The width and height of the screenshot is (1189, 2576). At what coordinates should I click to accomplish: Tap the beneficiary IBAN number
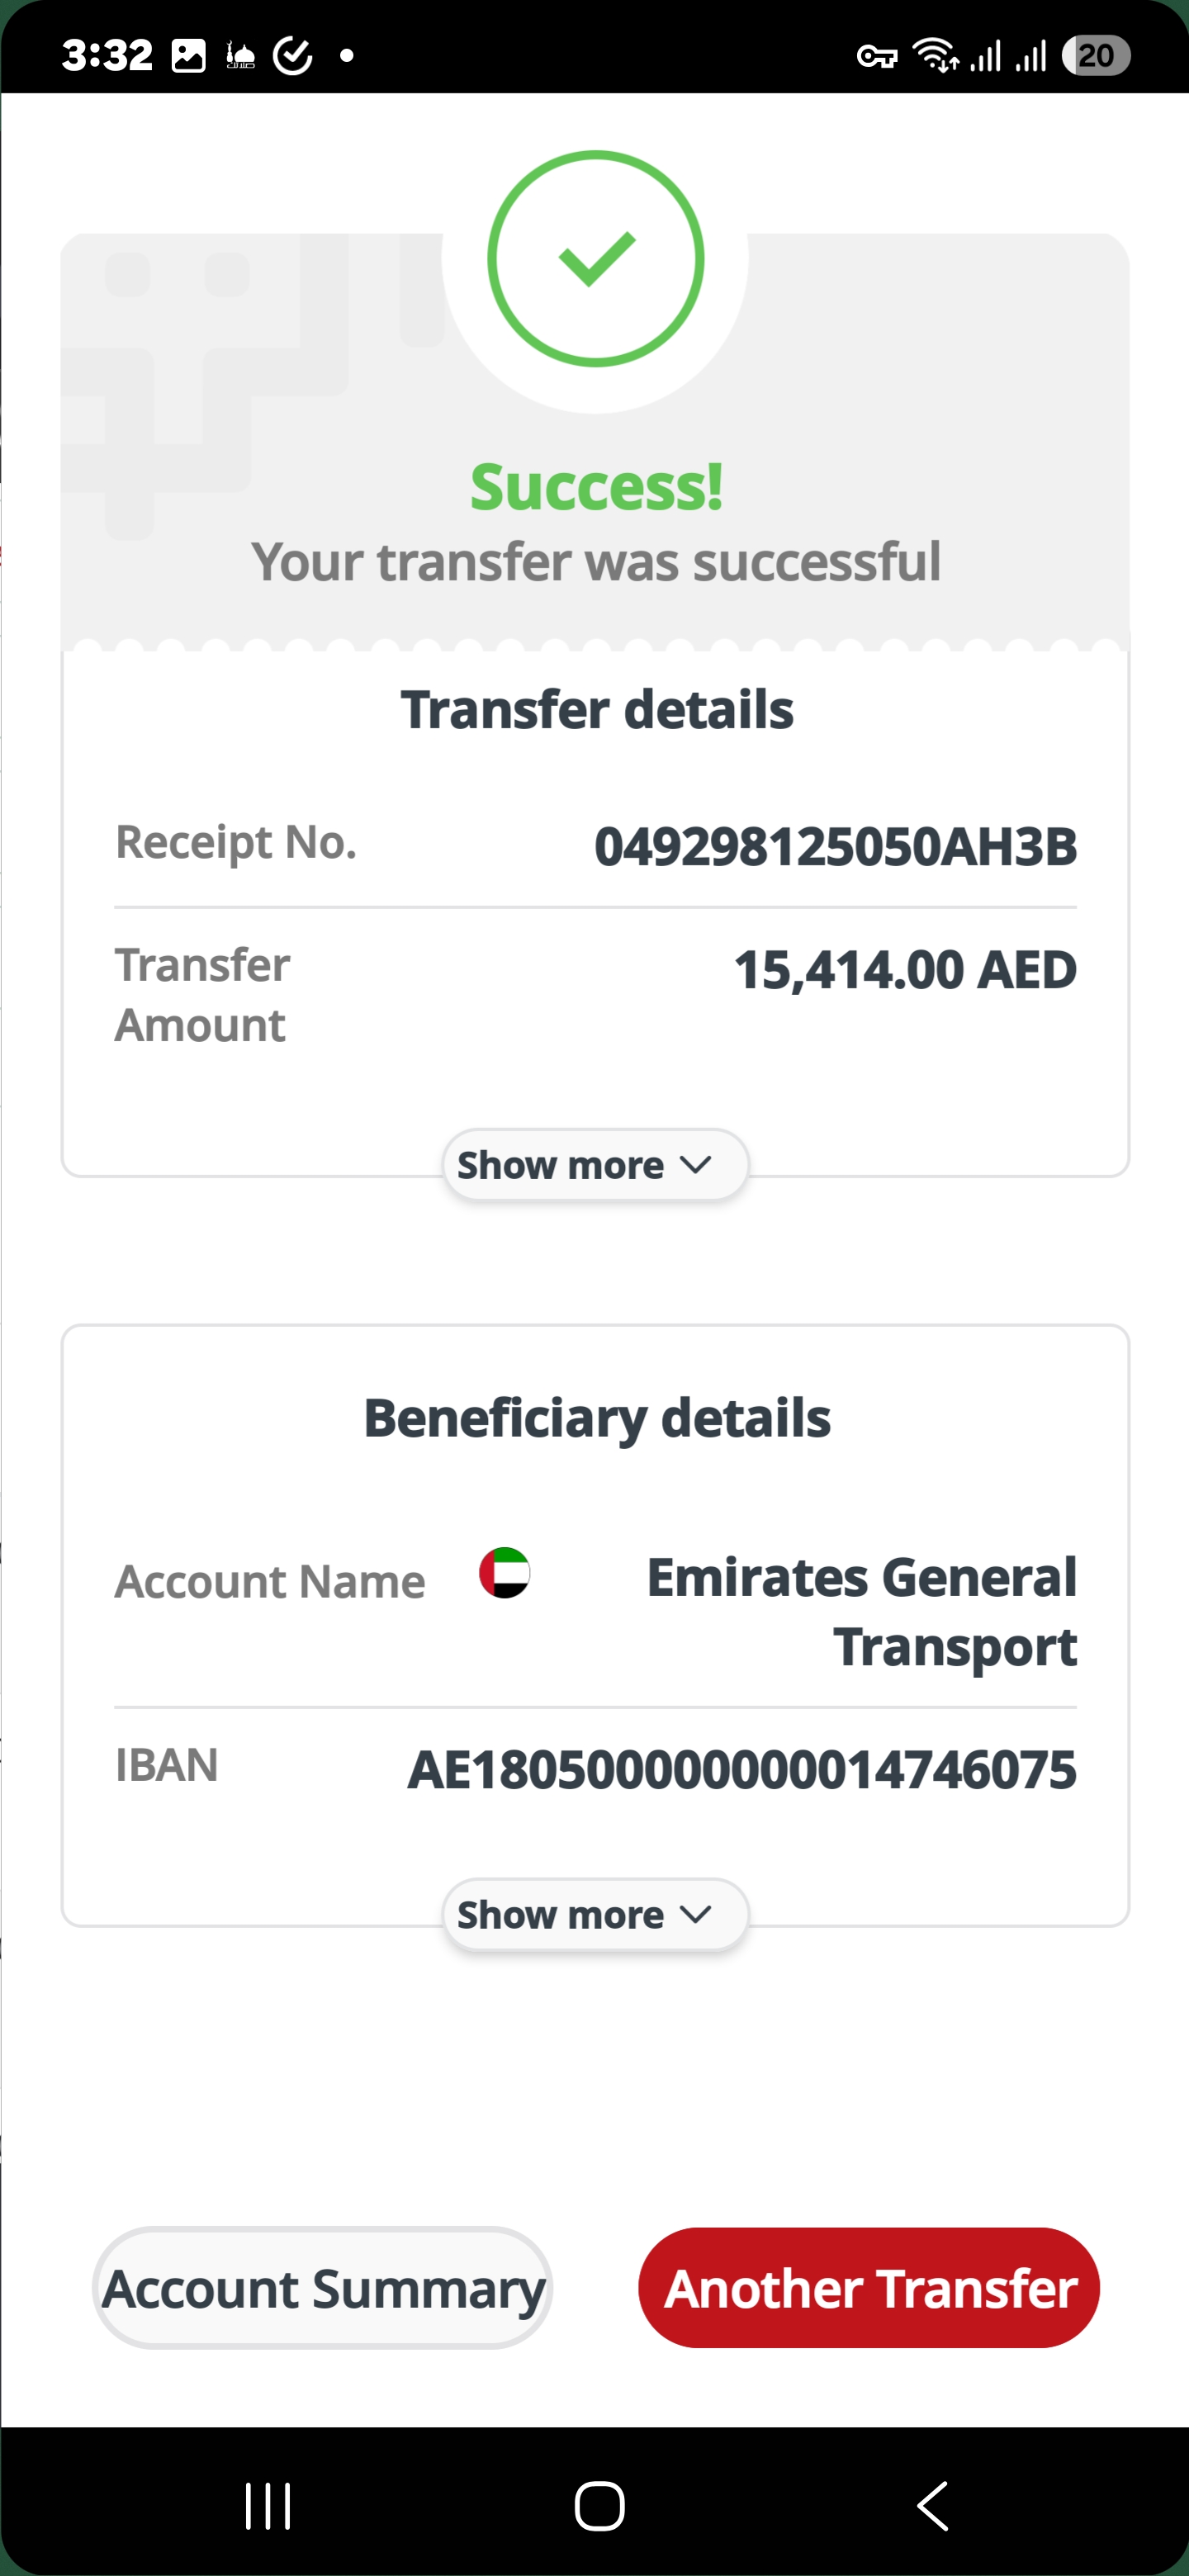coord(742,1769)
